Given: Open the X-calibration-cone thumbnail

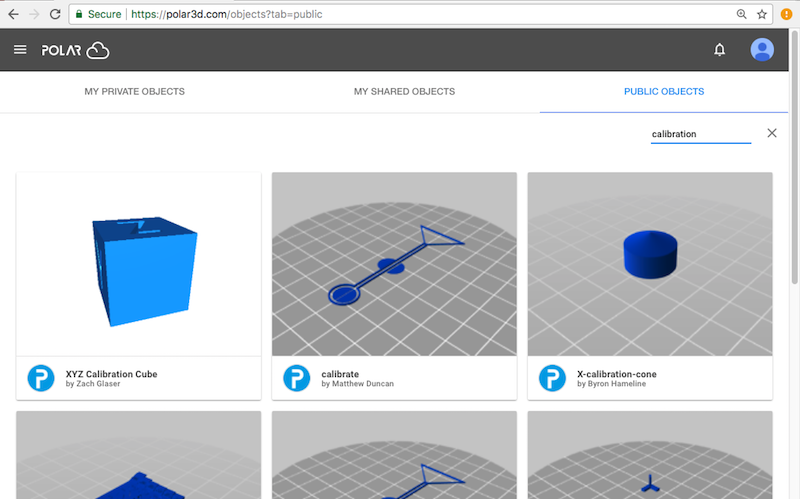Looking at the screenshot, I should click(x=650, y=264).
